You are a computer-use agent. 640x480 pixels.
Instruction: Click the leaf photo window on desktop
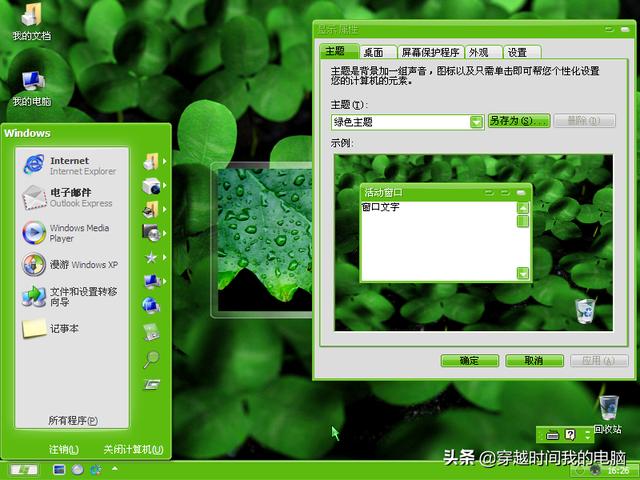(263, 240)
